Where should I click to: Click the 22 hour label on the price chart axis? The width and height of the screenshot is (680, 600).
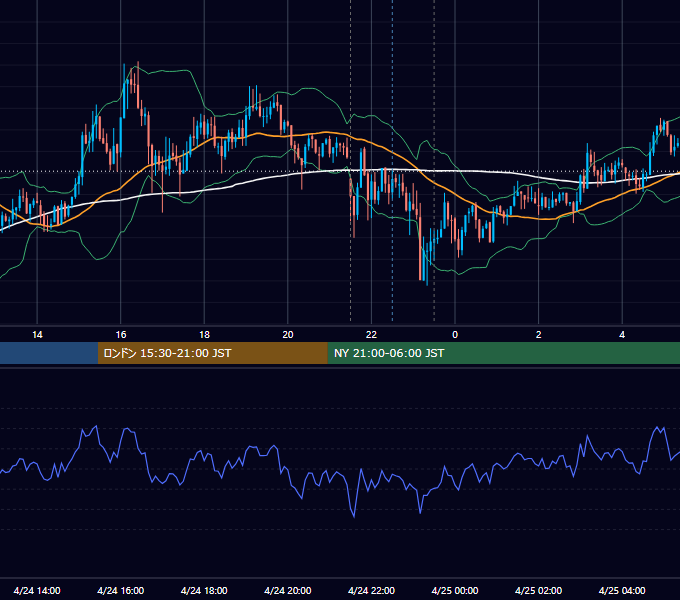[x=371, y=335]
